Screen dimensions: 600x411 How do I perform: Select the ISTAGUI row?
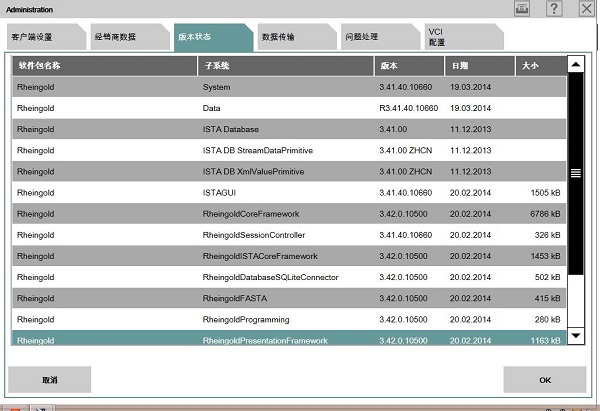click(289, 192)
